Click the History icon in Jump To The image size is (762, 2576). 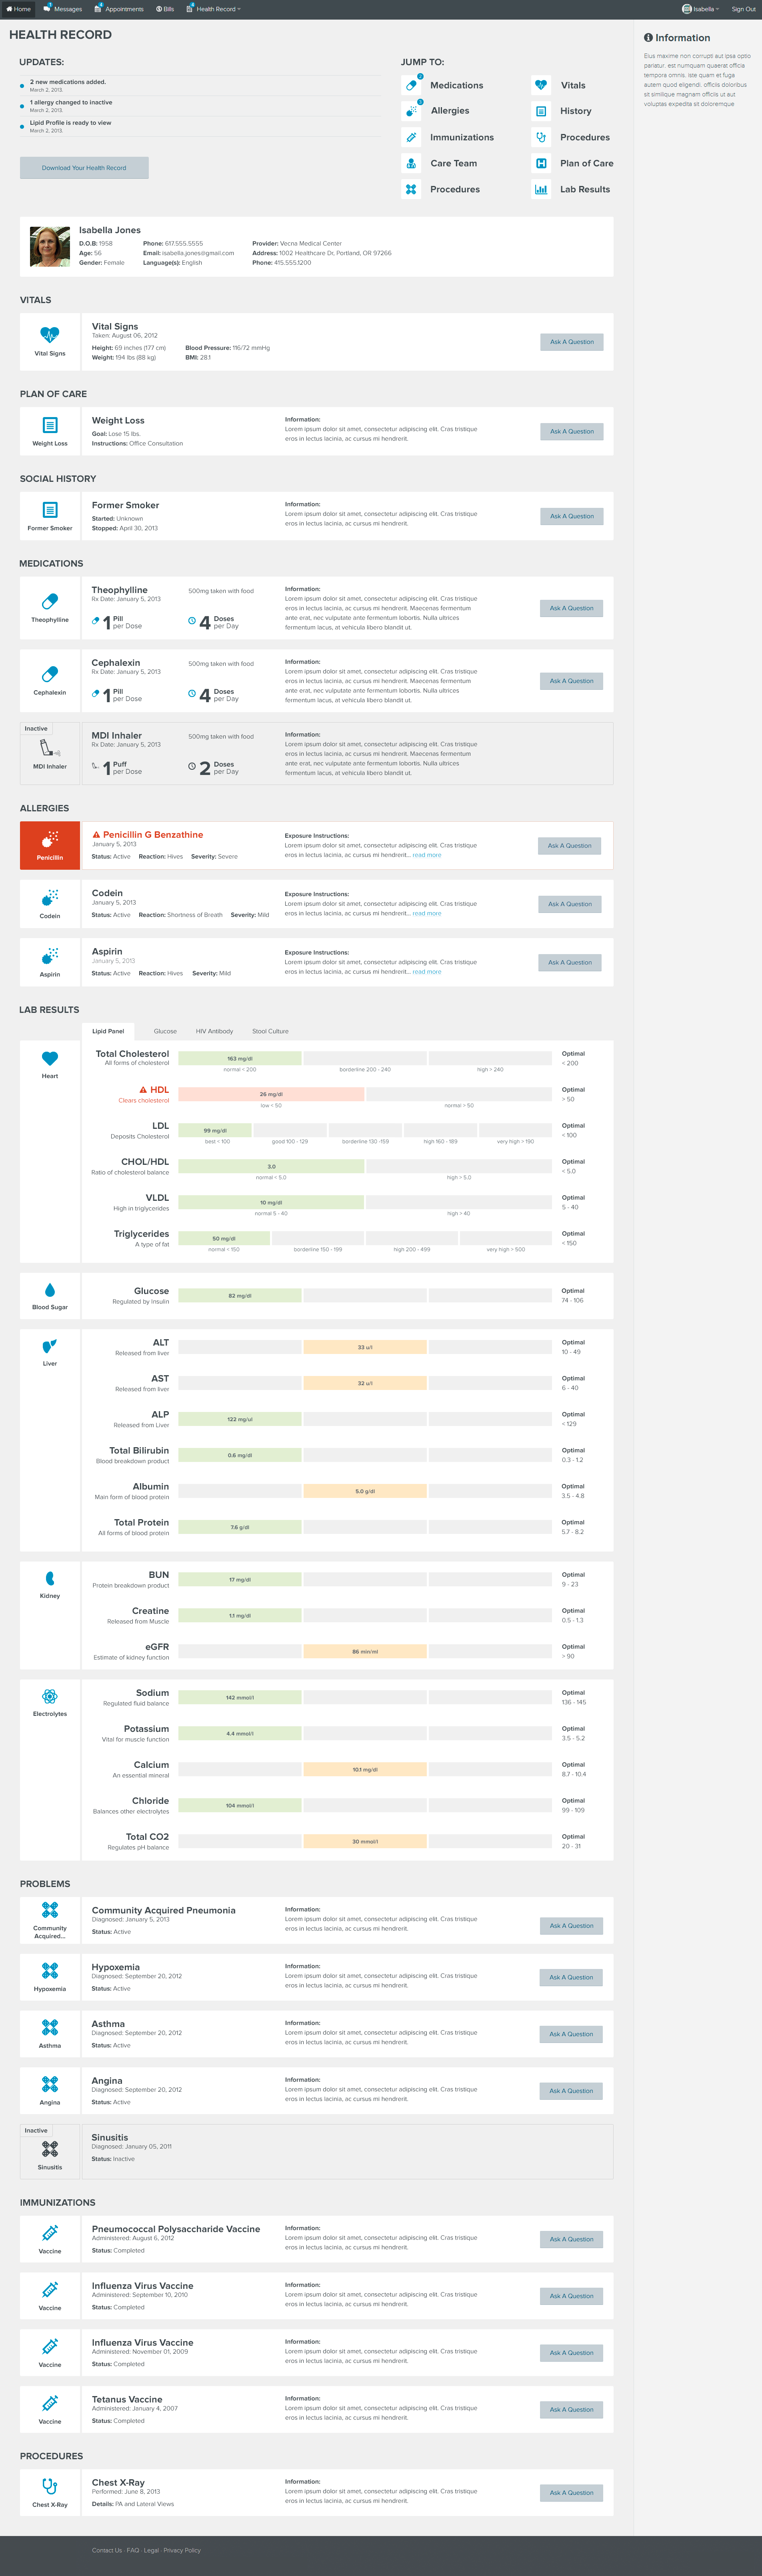pos(541,111)
